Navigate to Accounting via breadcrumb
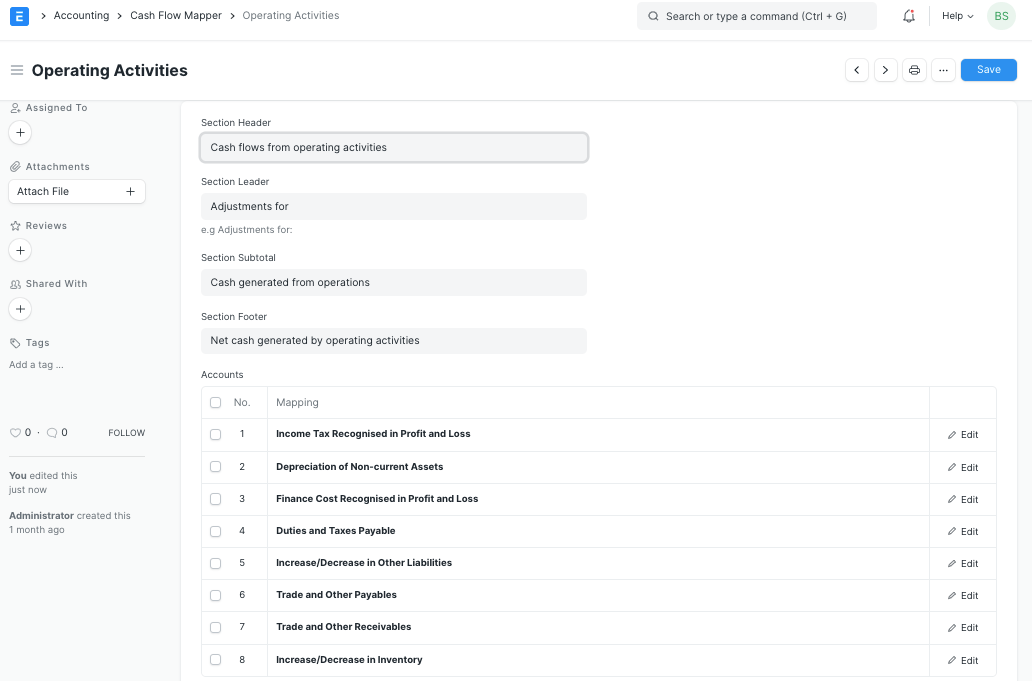 [81, 16]
